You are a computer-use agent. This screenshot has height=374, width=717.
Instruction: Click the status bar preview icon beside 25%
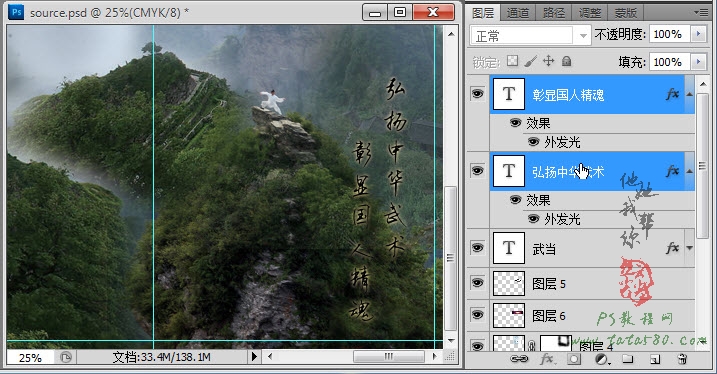[66, 357]
